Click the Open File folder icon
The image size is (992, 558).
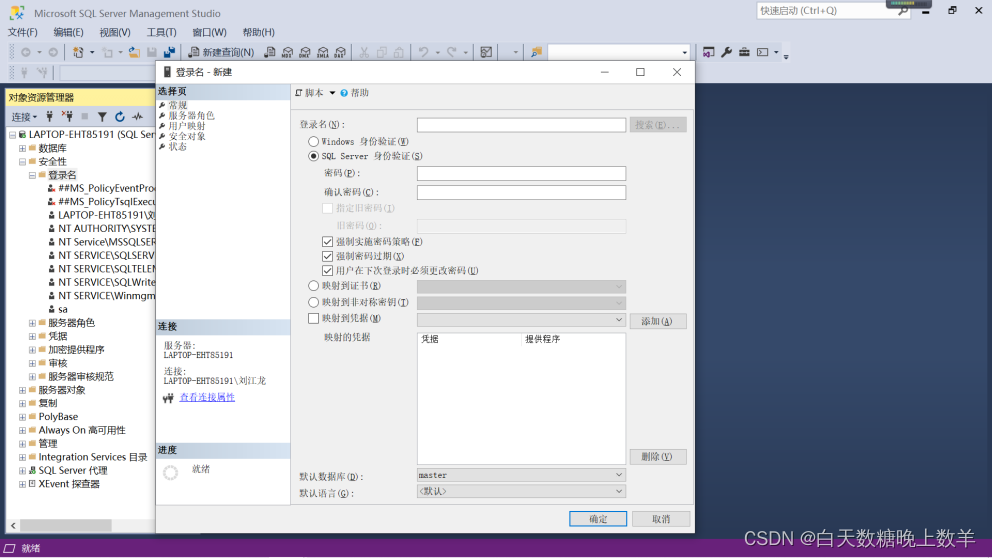point(134,53)
